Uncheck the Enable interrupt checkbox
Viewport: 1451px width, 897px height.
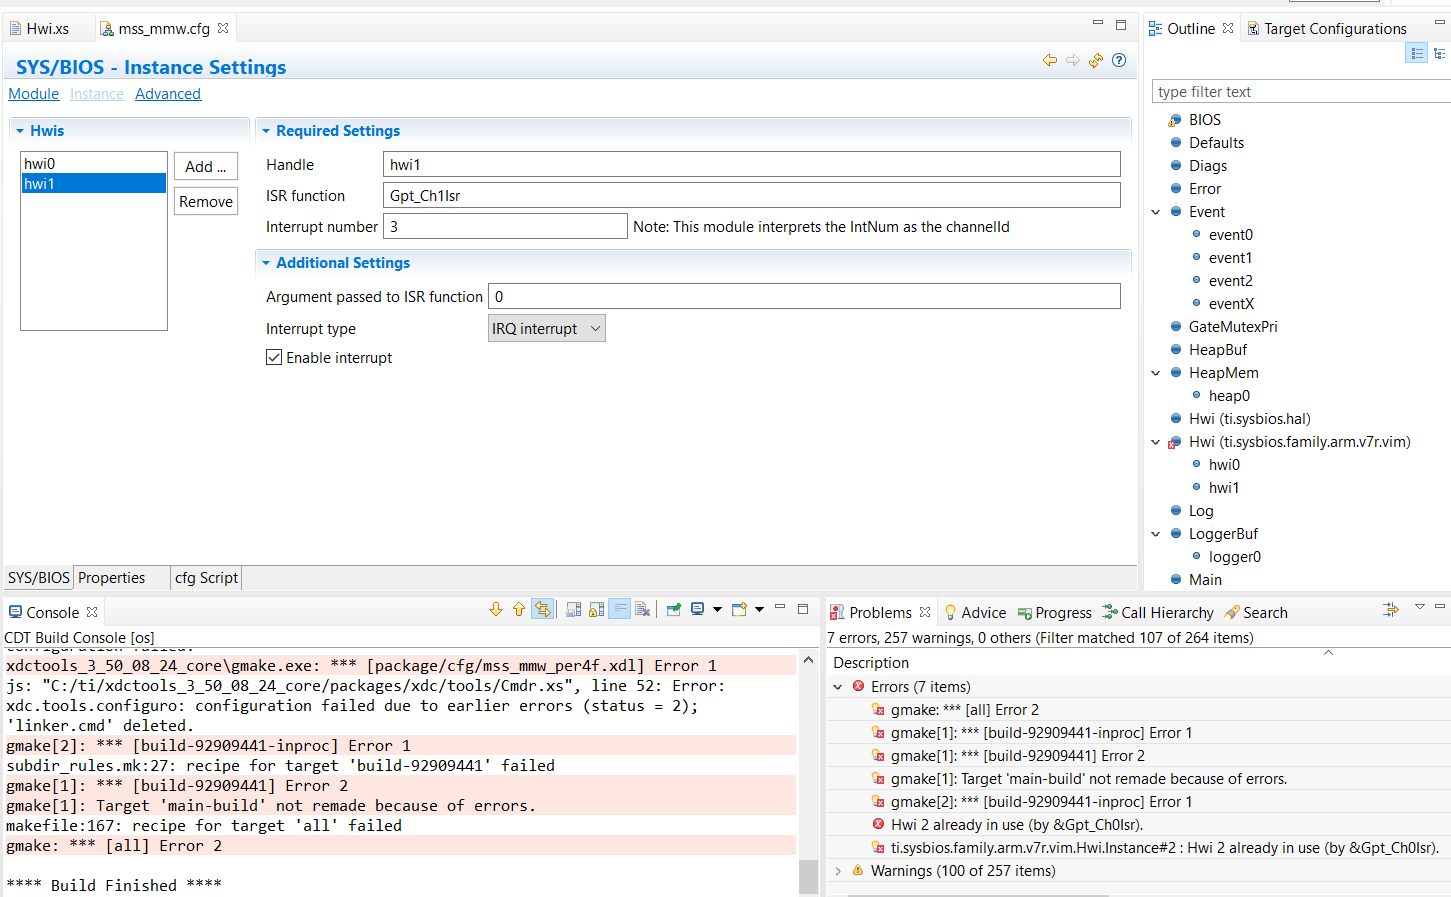pyautogui.click(x=274, y=358)
